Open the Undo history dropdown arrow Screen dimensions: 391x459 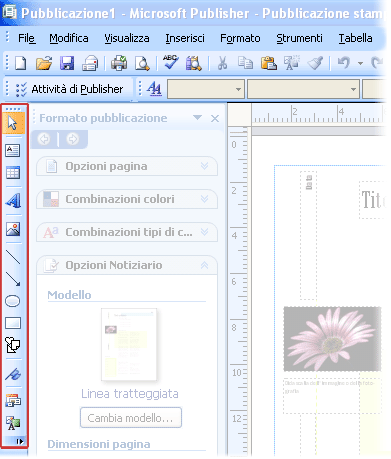pos(360,63)
